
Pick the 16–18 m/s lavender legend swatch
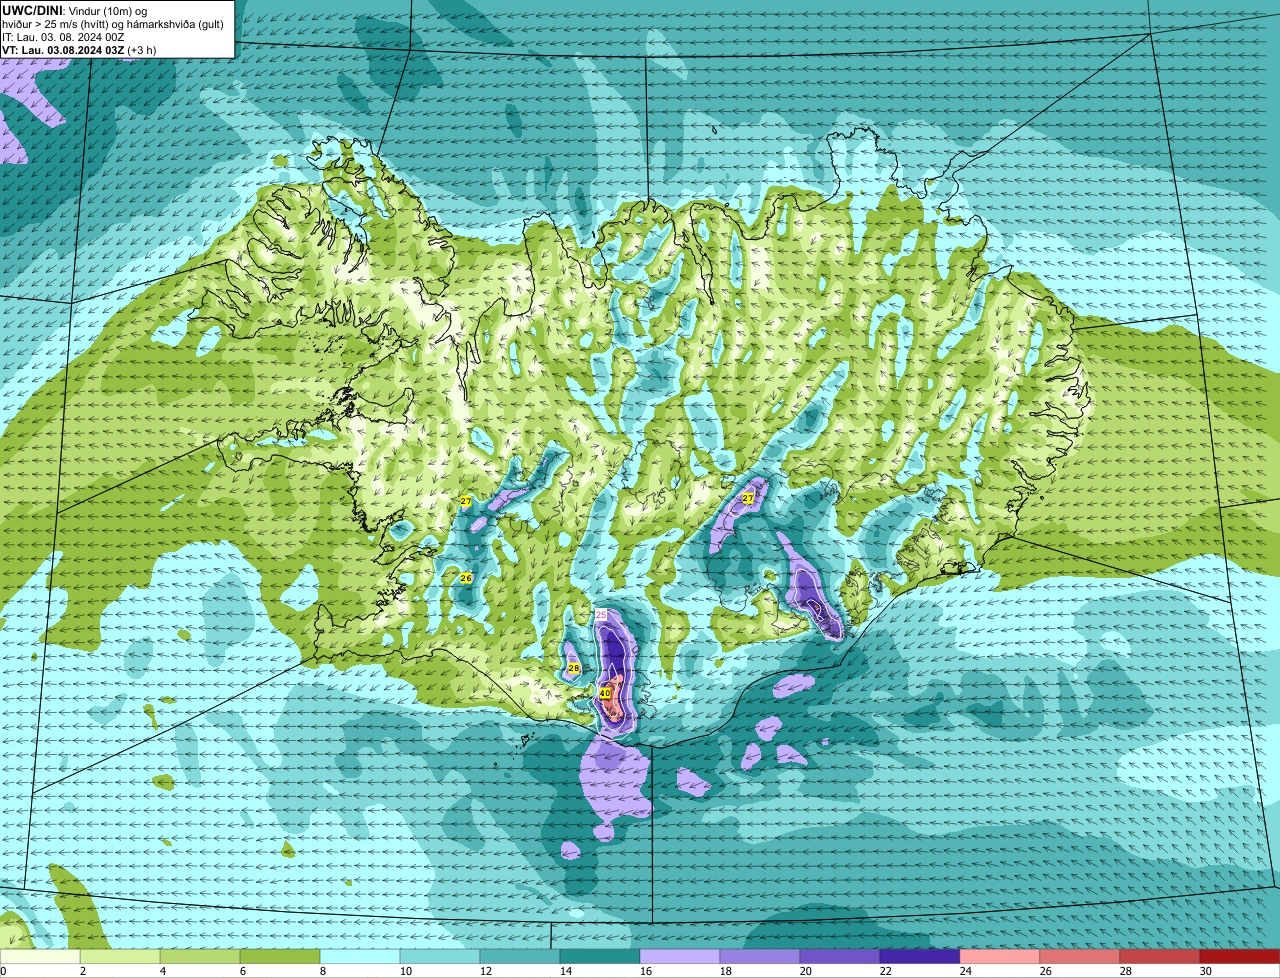point(680,956)
